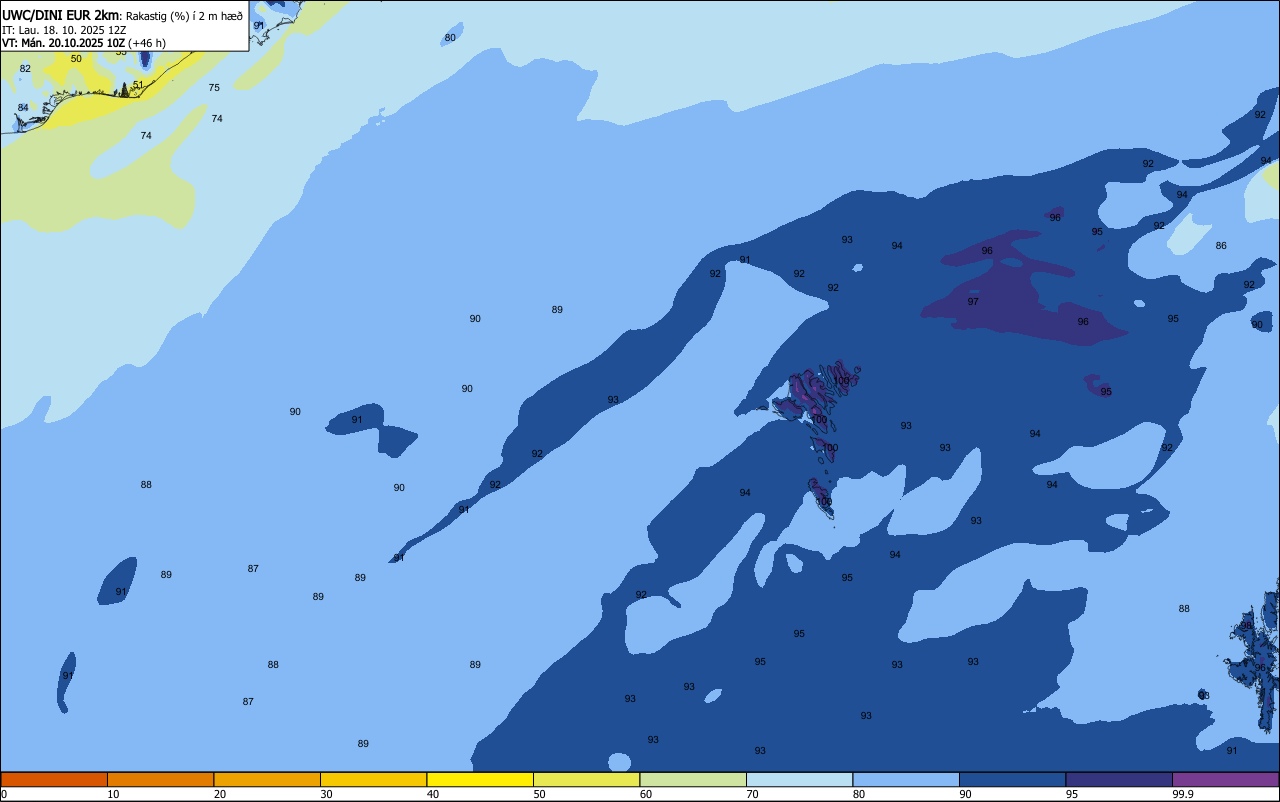This screenshot has width=1280, height=802.
Task: Click the "82" humidity value on map
Action: [25, 68]
